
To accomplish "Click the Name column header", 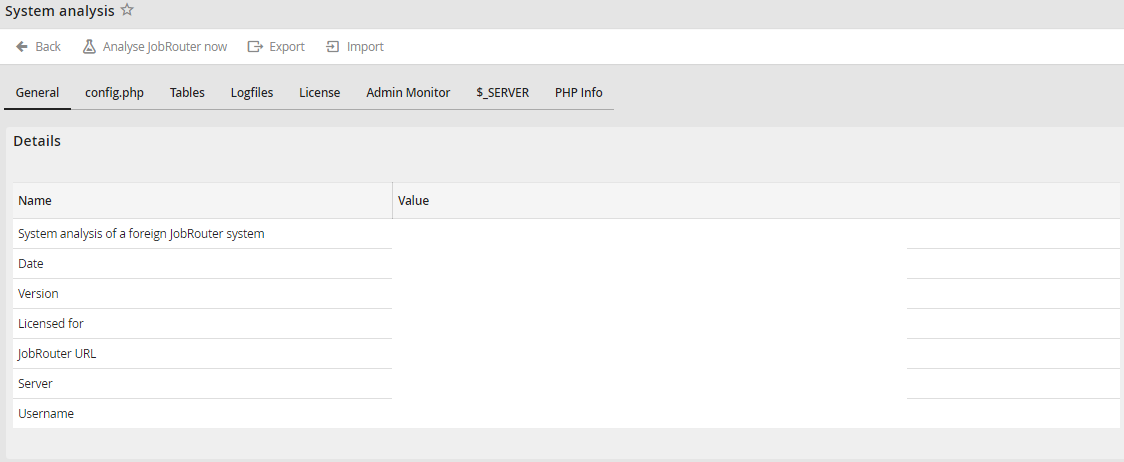I will coord(202,201).
